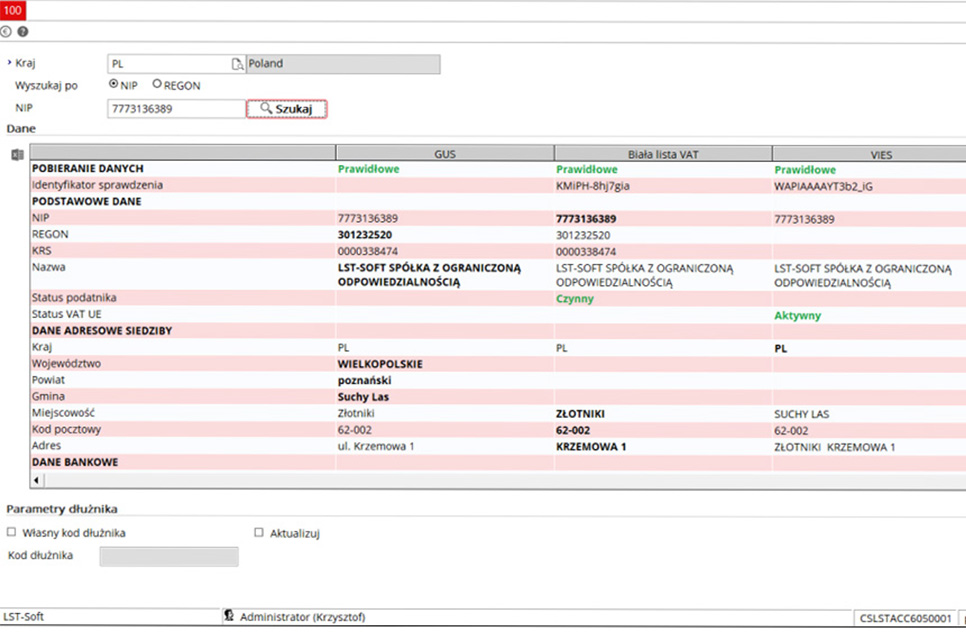
Task: Select the Biała lista VAT column header
Action: 662,154
